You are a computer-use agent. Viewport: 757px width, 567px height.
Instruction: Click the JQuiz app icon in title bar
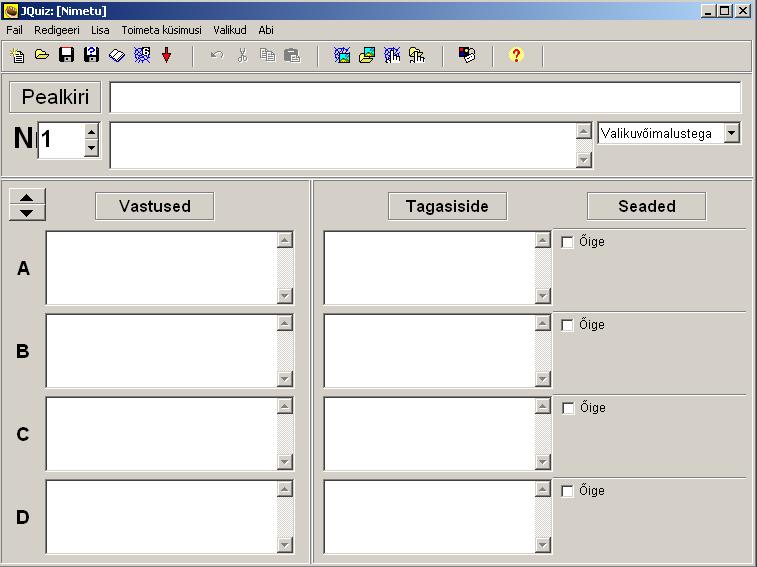(x=10, y=11)
